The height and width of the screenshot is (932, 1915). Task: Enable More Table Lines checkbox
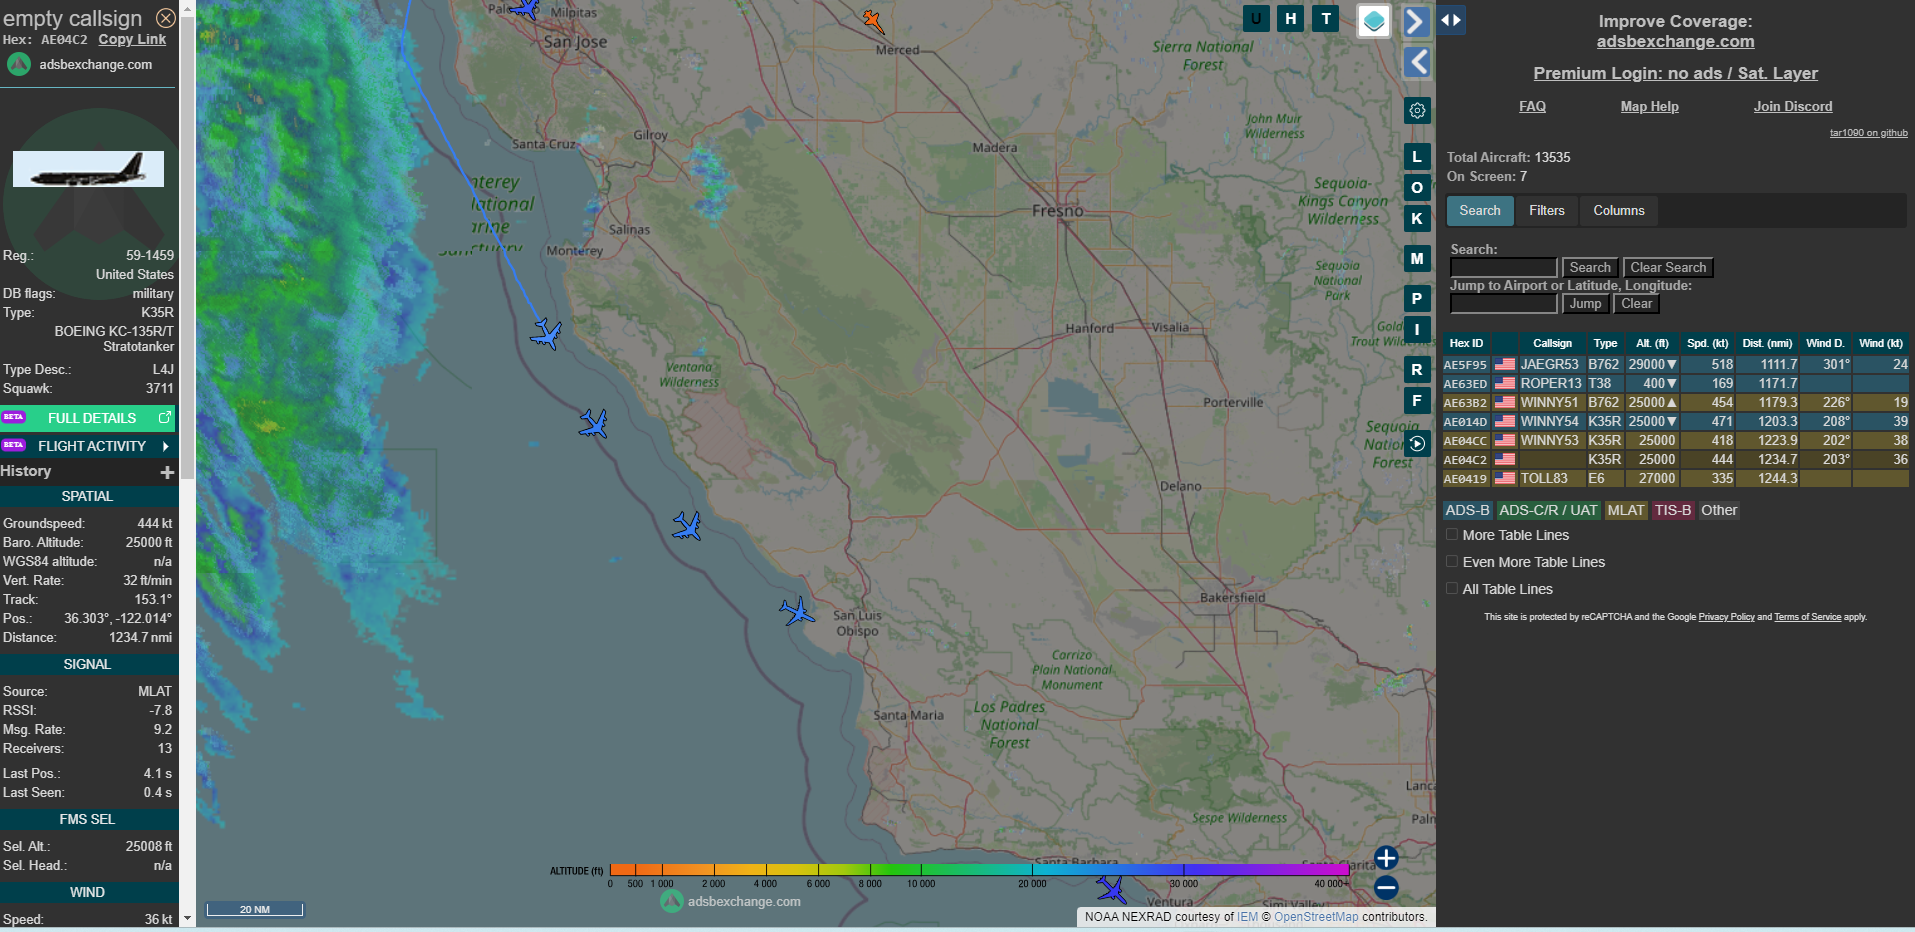1452,535
